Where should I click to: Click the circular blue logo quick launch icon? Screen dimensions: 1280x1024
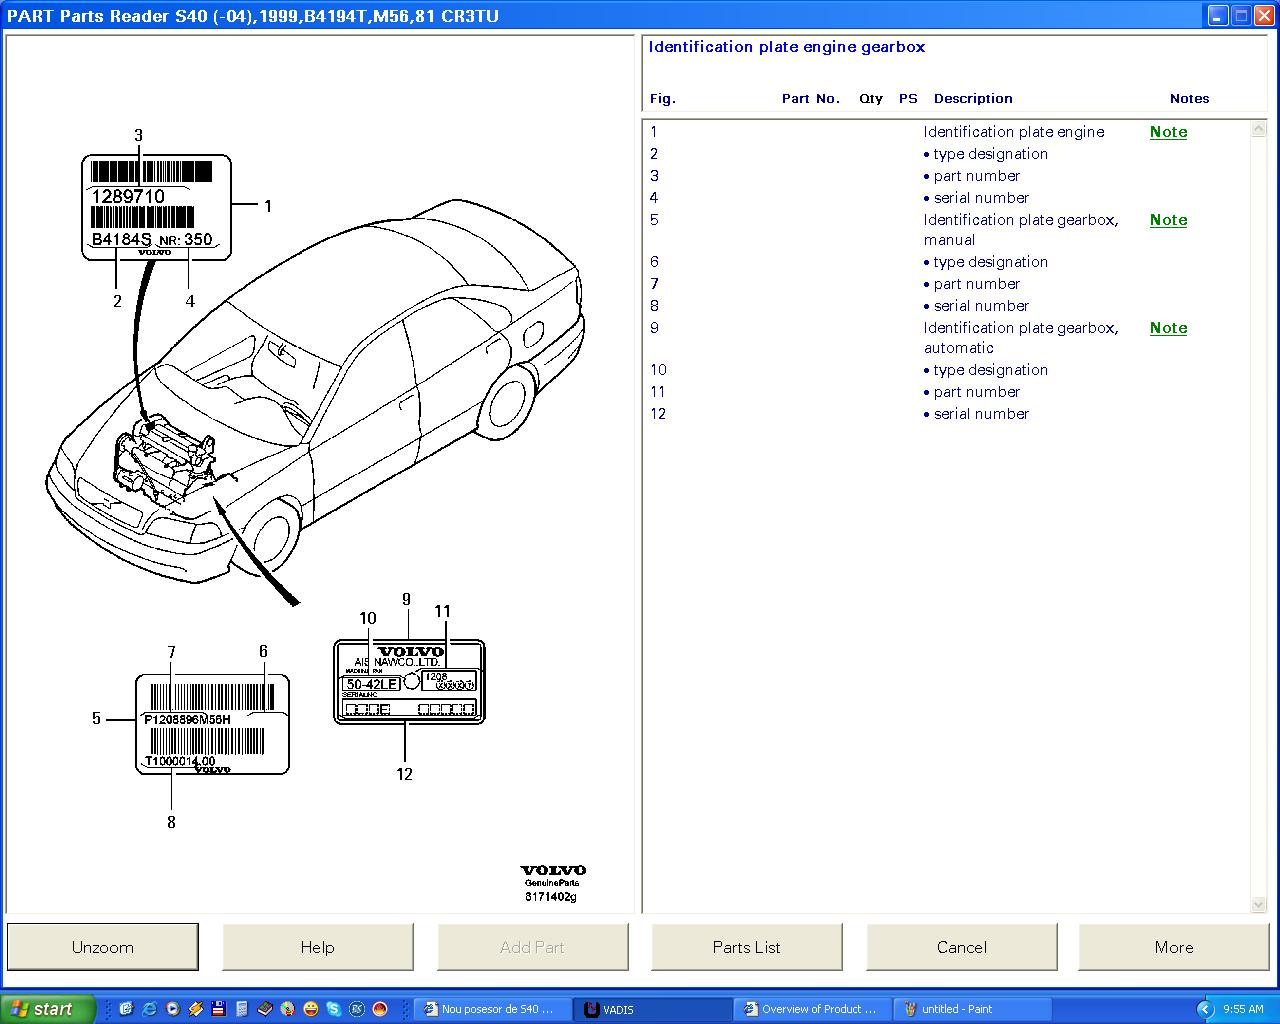pos(357,1009)
